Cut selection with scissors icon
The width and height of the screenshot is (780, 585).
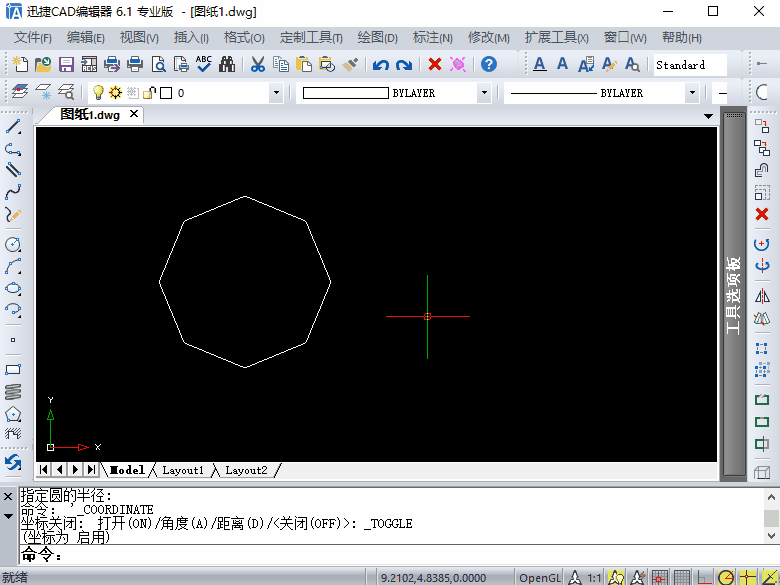click(x=258, y=64)
